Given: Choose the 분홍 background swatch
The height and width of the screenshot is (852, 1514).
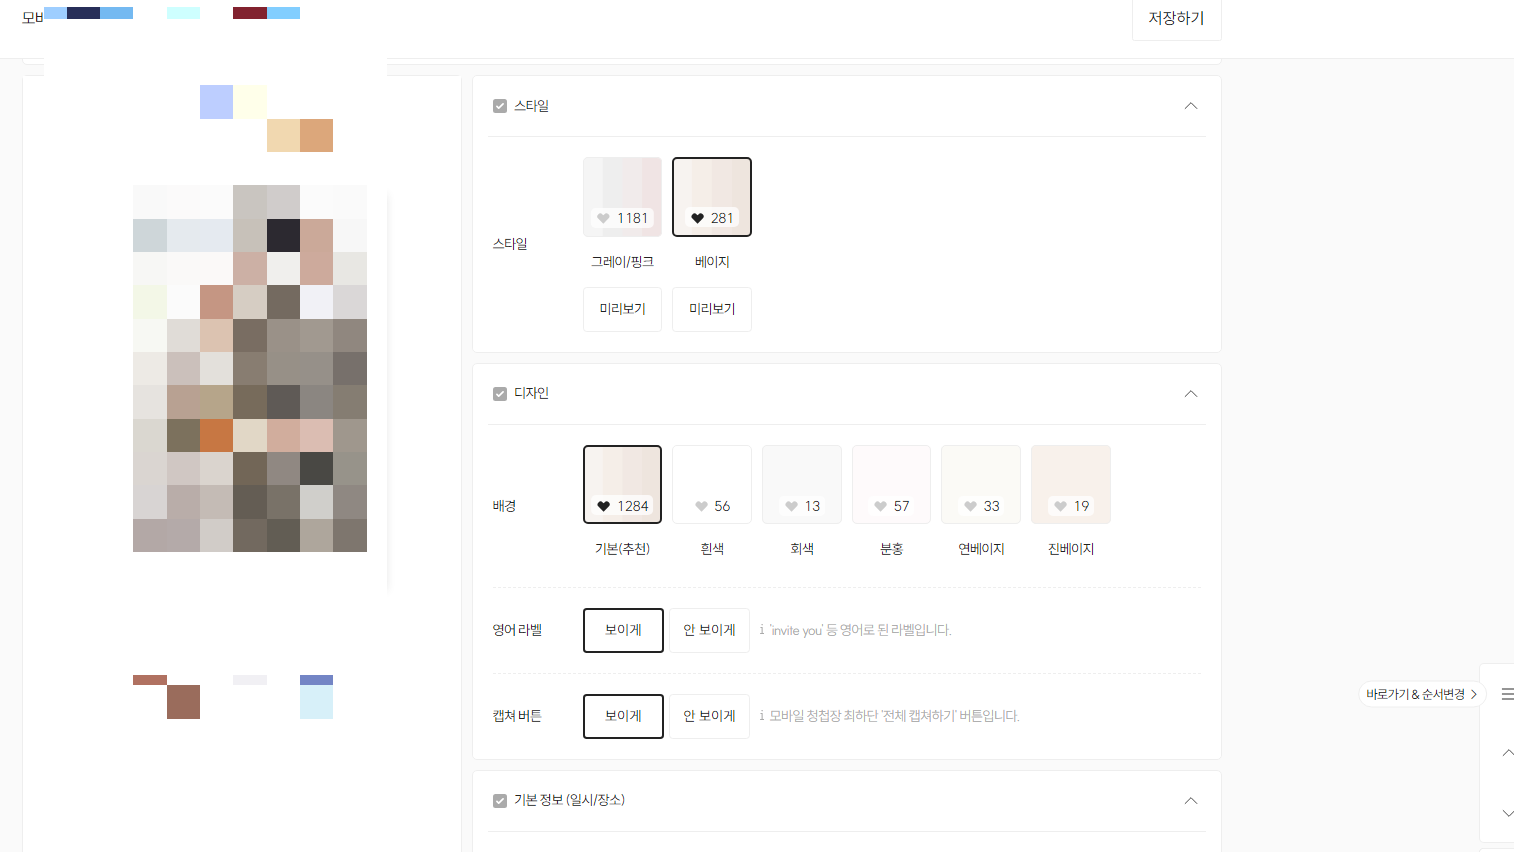Looking at the screenshot, I should [891, 484].
